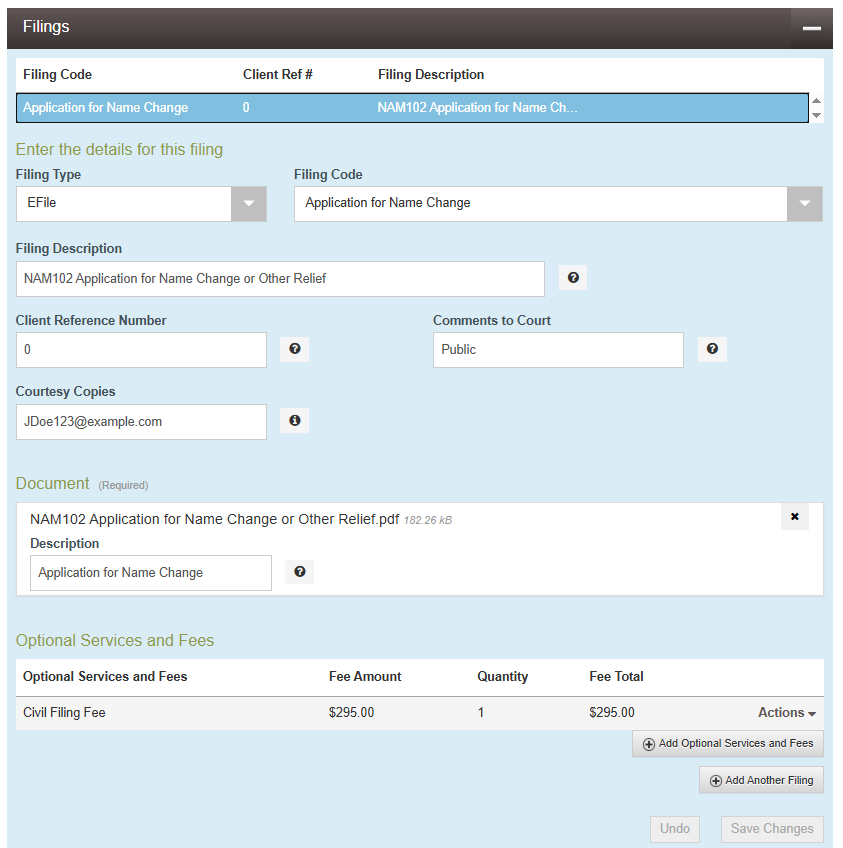
Task: Click help icon next to Client Reference Number
Action: pyautogui.click(x=294, y=349)
